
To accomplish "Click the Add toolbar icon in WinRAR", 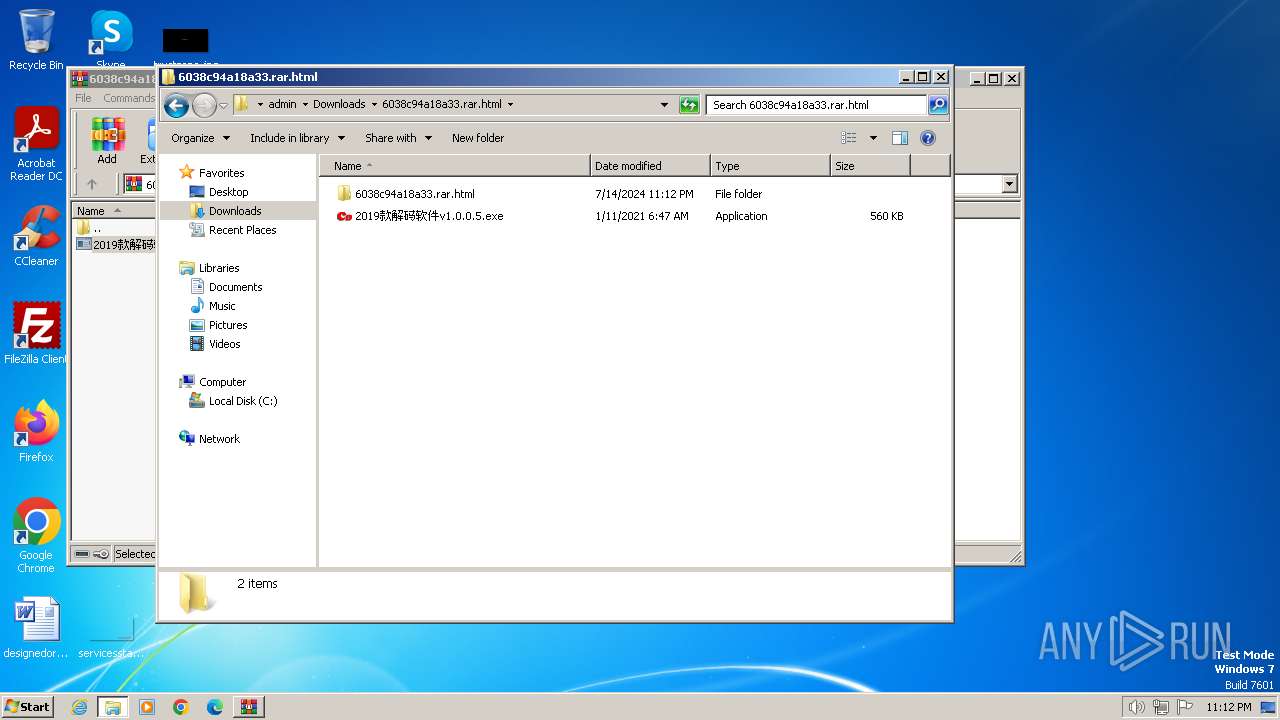I will pyautogui.click(x=107, y=141).
